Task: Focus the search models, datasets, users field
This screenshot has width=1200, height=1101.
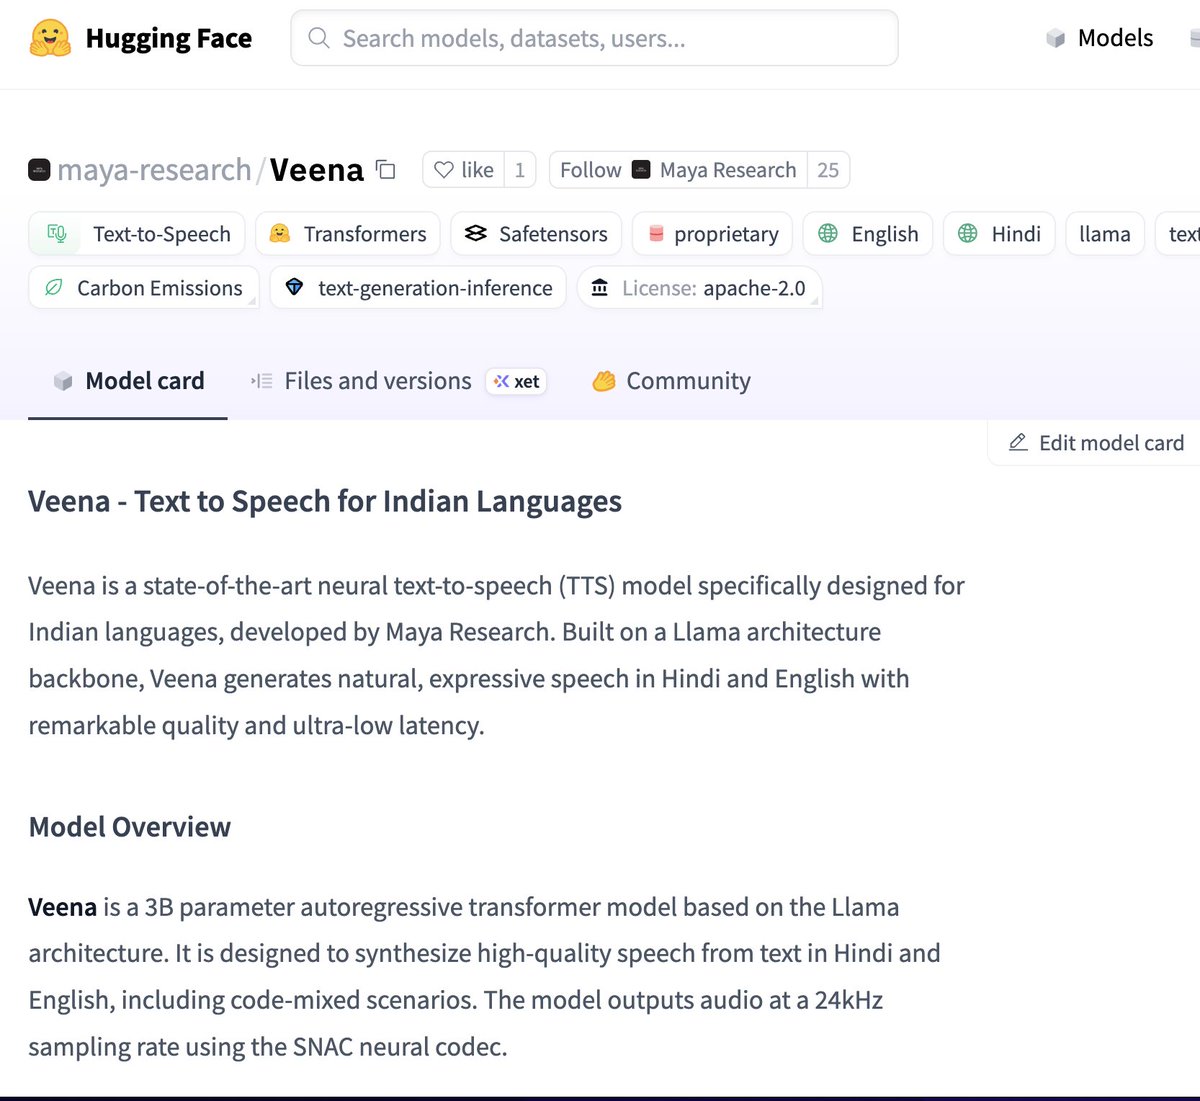Action: [594, 38]
